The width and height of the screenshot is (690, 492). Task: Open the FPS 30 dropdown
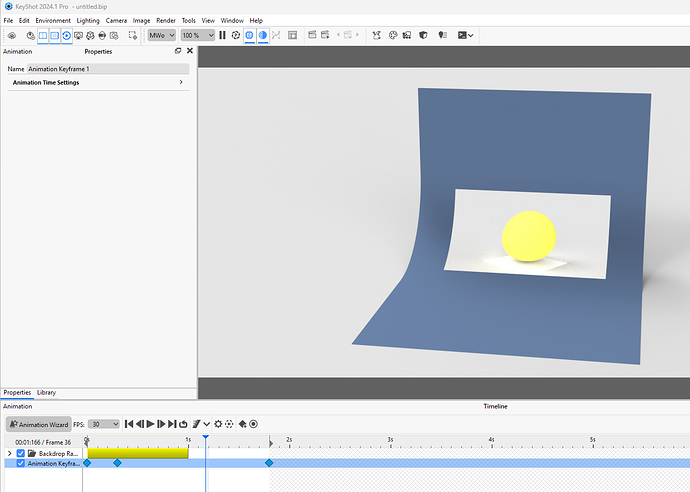point(104,424)
